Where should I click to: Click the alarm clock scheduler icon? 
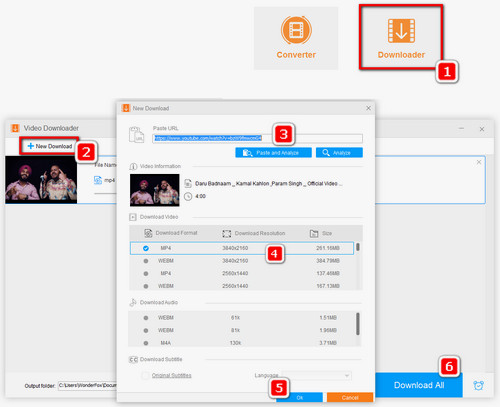click(x=478, y=385)
